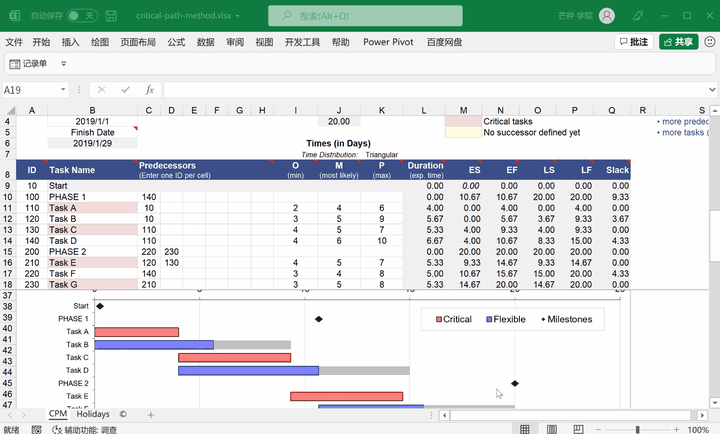The height and width of the screenshot is (434, 720).
Task: Open the 帮助 tab
Action: [340, 42]
